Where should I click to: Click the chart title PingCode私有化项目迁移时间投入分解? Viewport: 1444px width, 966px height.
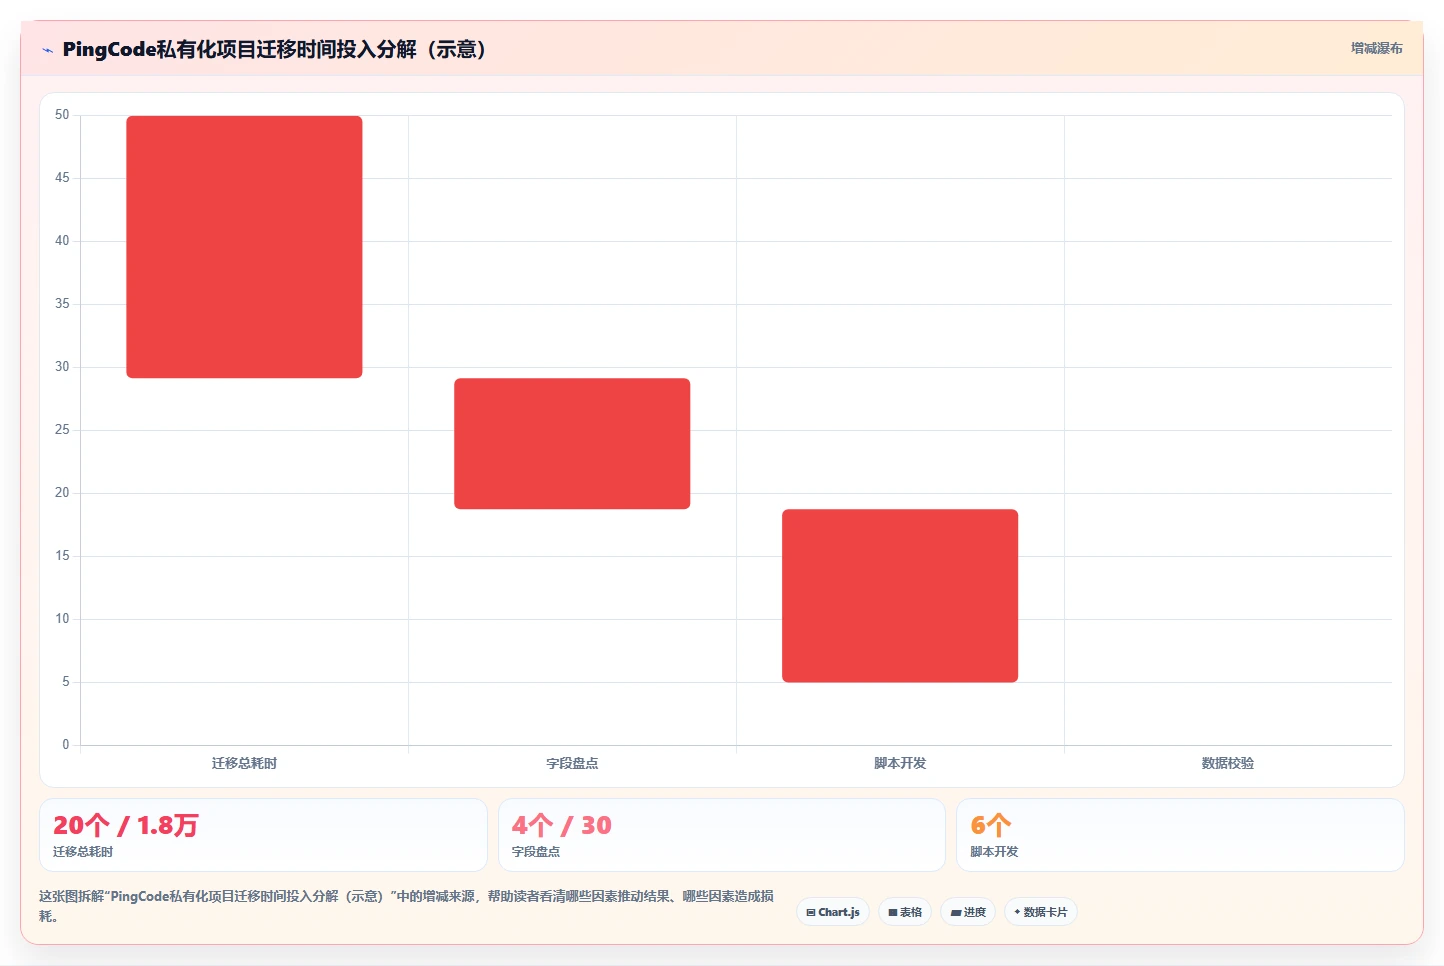tap(274, 49)
